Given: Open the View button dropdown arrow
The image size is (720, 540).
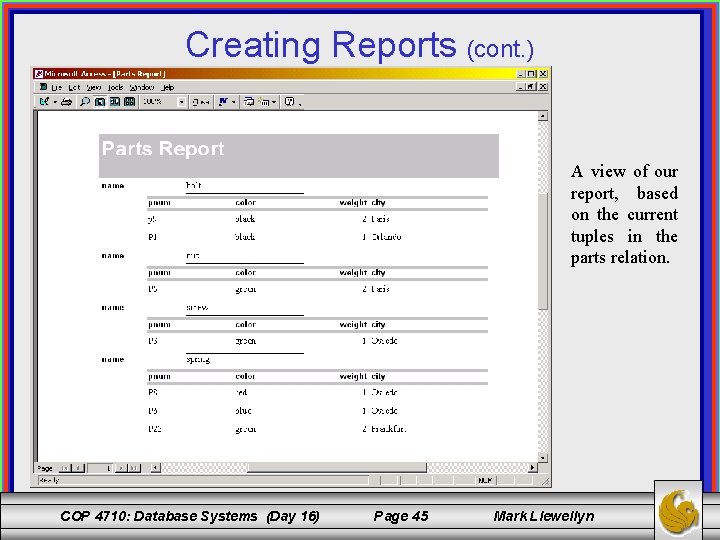Looking at the screenshot, I should tap(55, 102).
